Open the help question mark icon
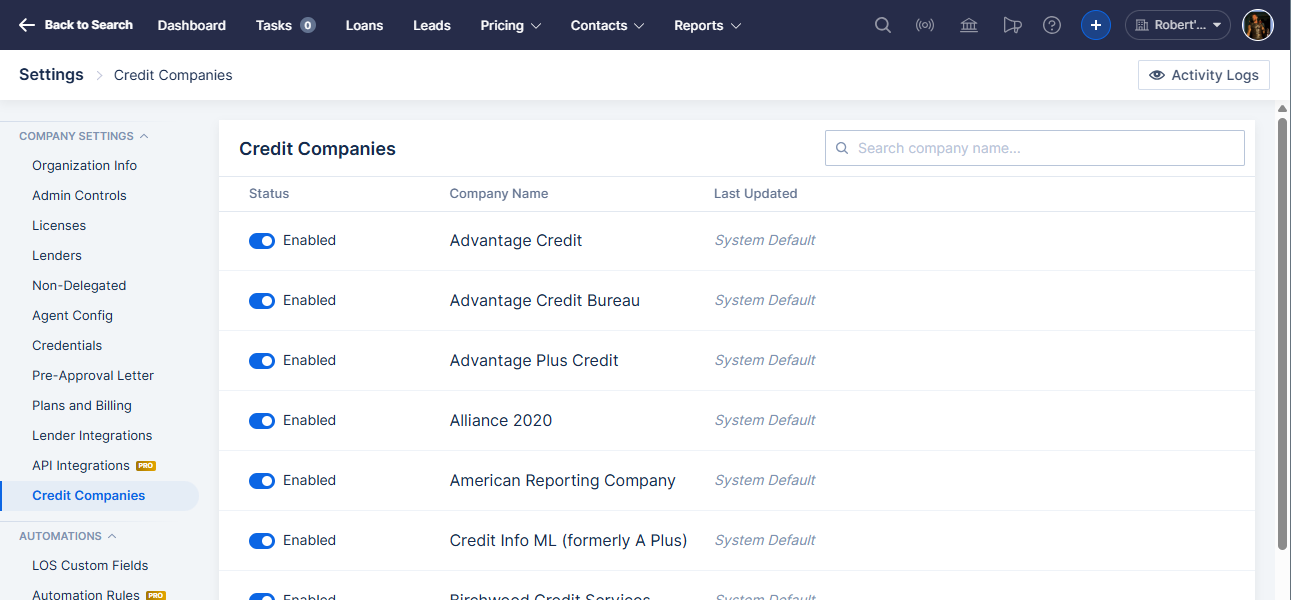This screenshot has height=600, width=1291. click(1052, 25)
